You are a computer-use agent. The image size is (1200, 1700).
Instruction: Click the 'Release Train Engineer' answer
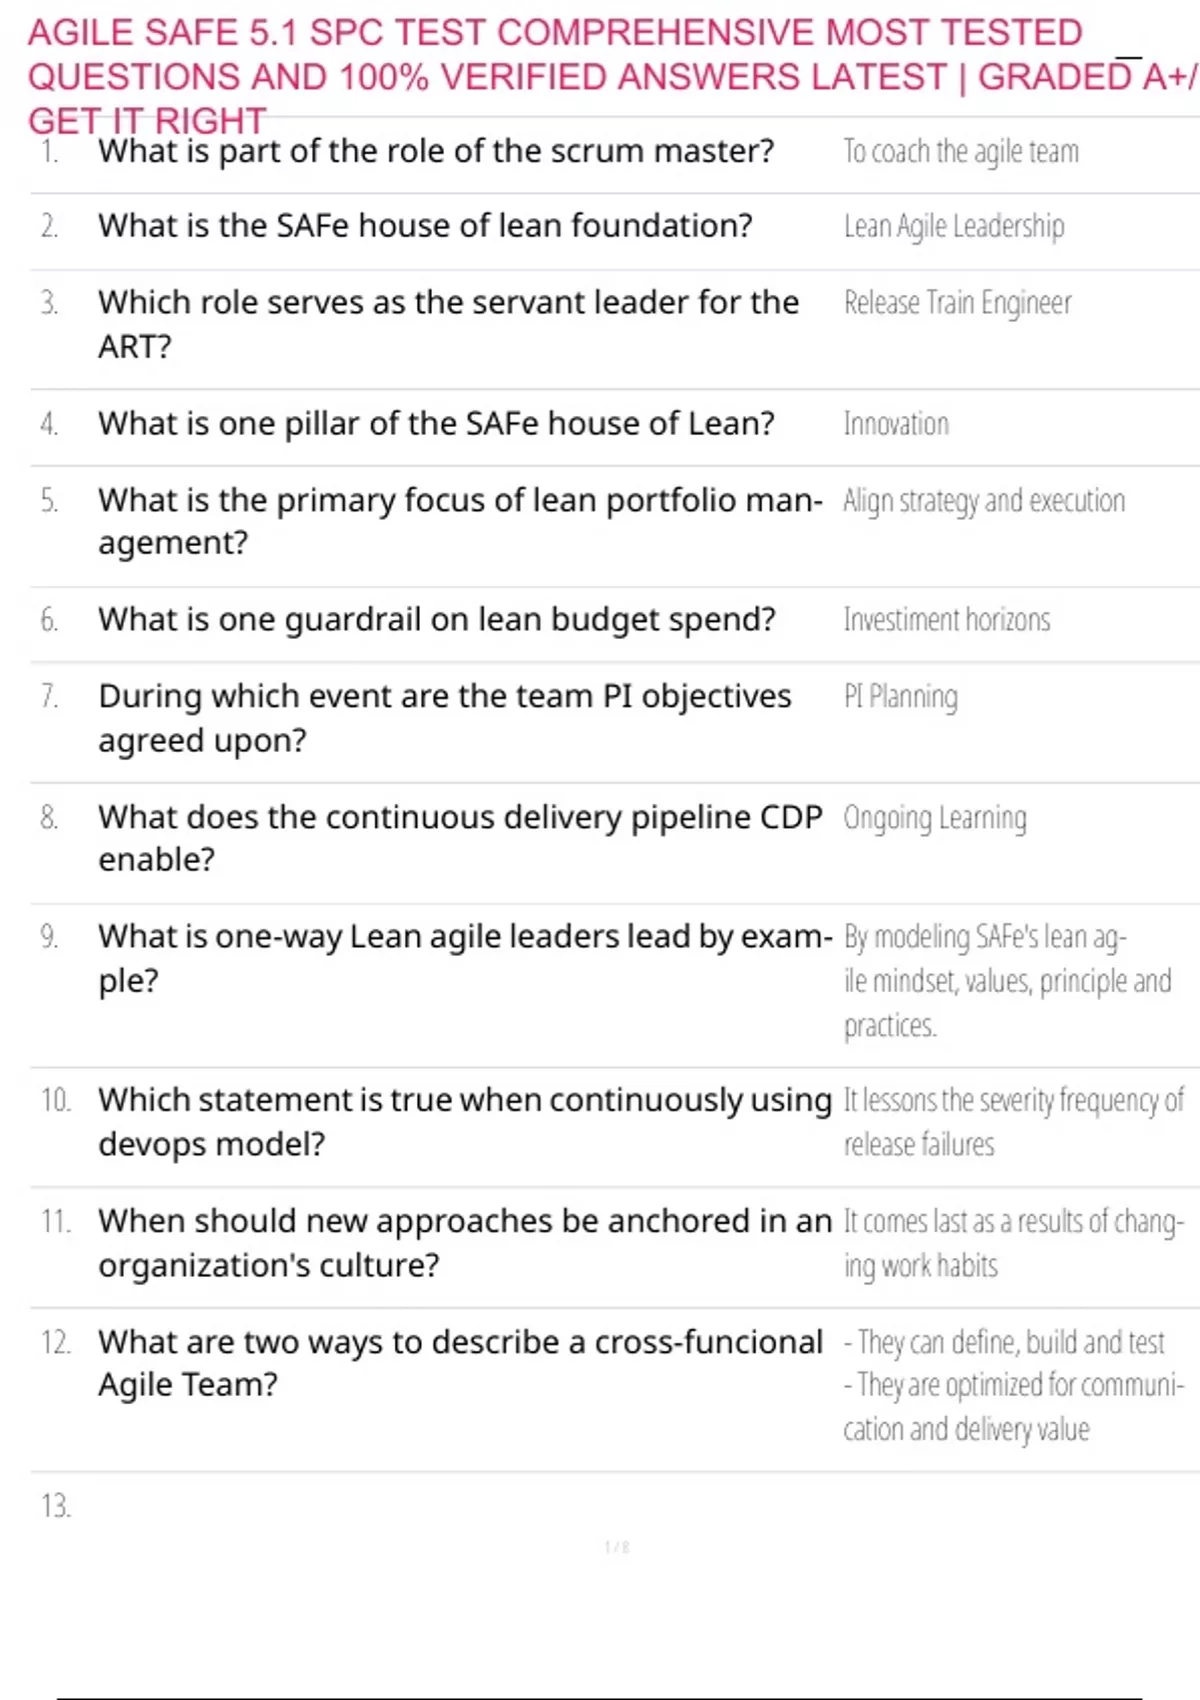click(x=957, y=303)
